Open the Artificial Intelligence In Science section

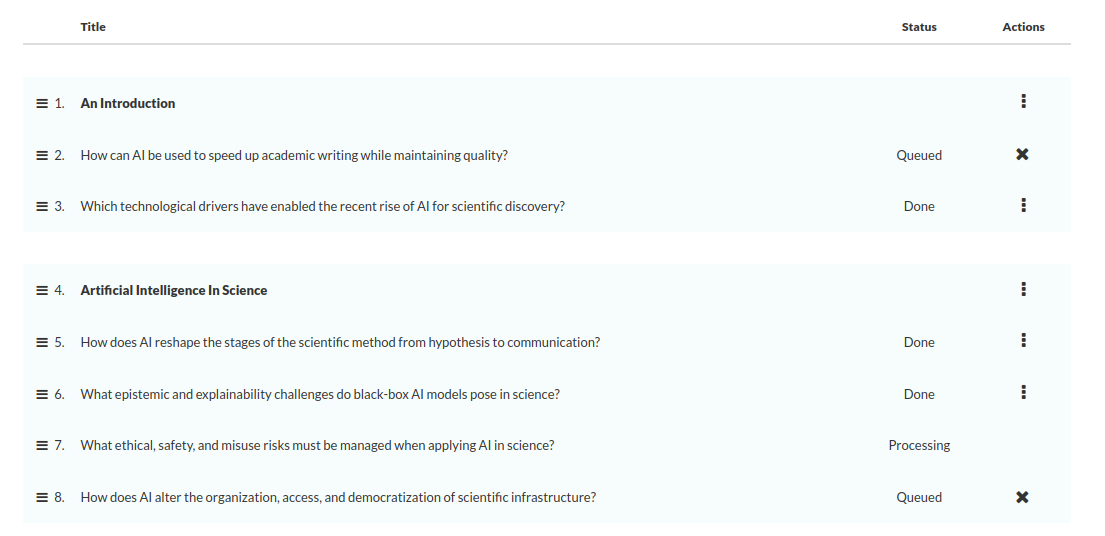point(174,290)
